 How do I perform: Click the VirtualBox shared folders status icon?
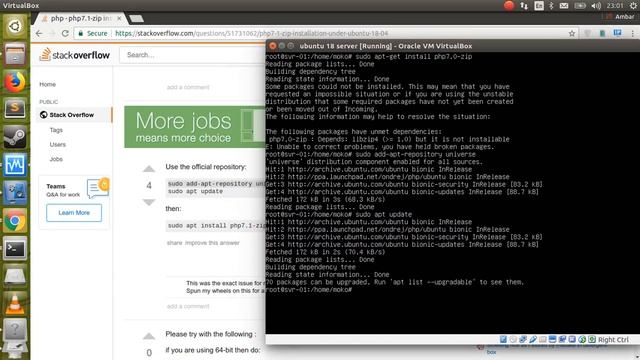543,340
